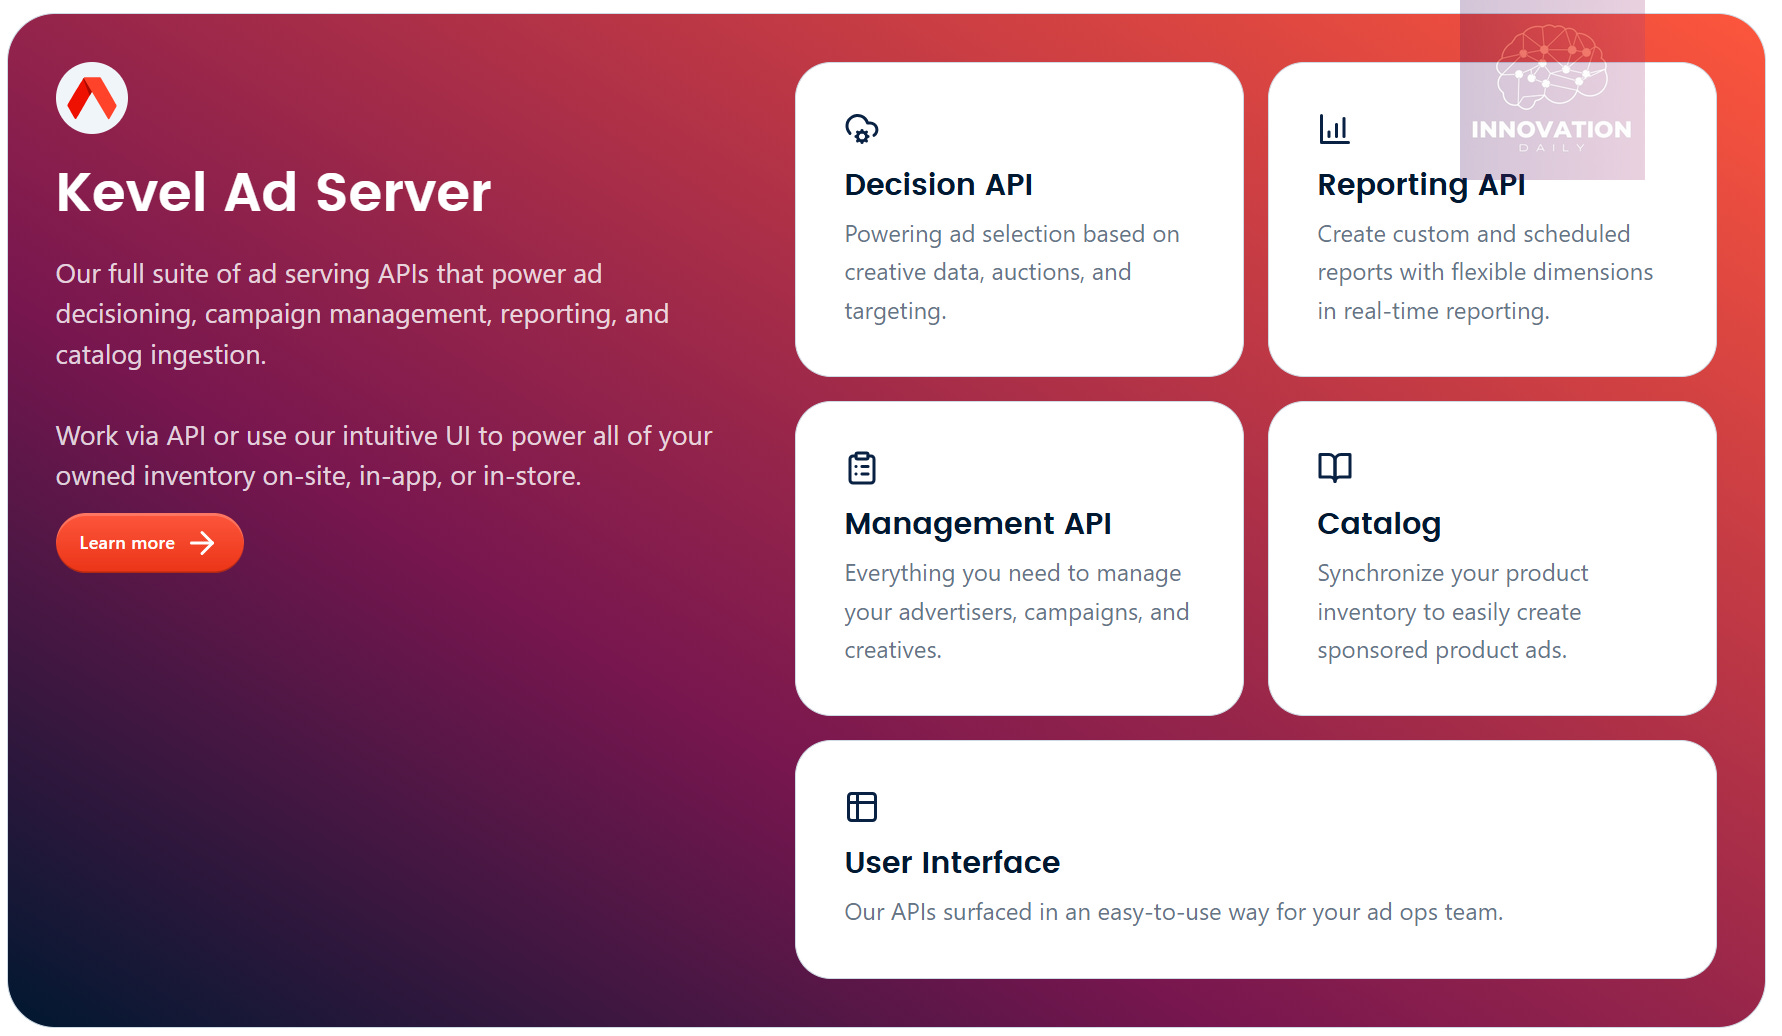Click the Learn more button

(x=150, y=543)
